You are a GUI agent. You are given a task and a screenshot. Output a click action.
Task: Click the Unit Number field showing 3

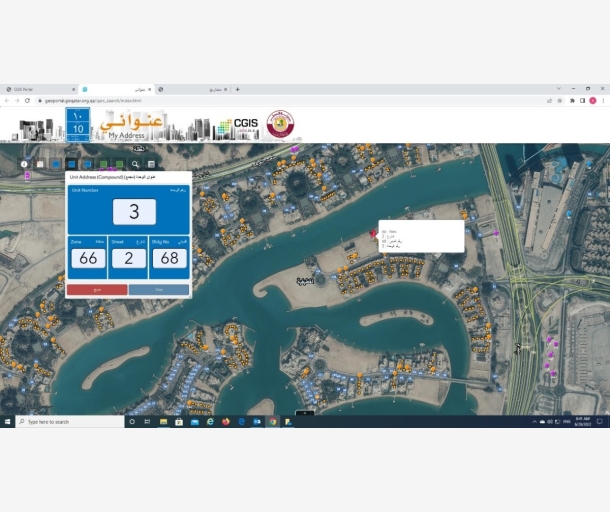click(134, 212)
